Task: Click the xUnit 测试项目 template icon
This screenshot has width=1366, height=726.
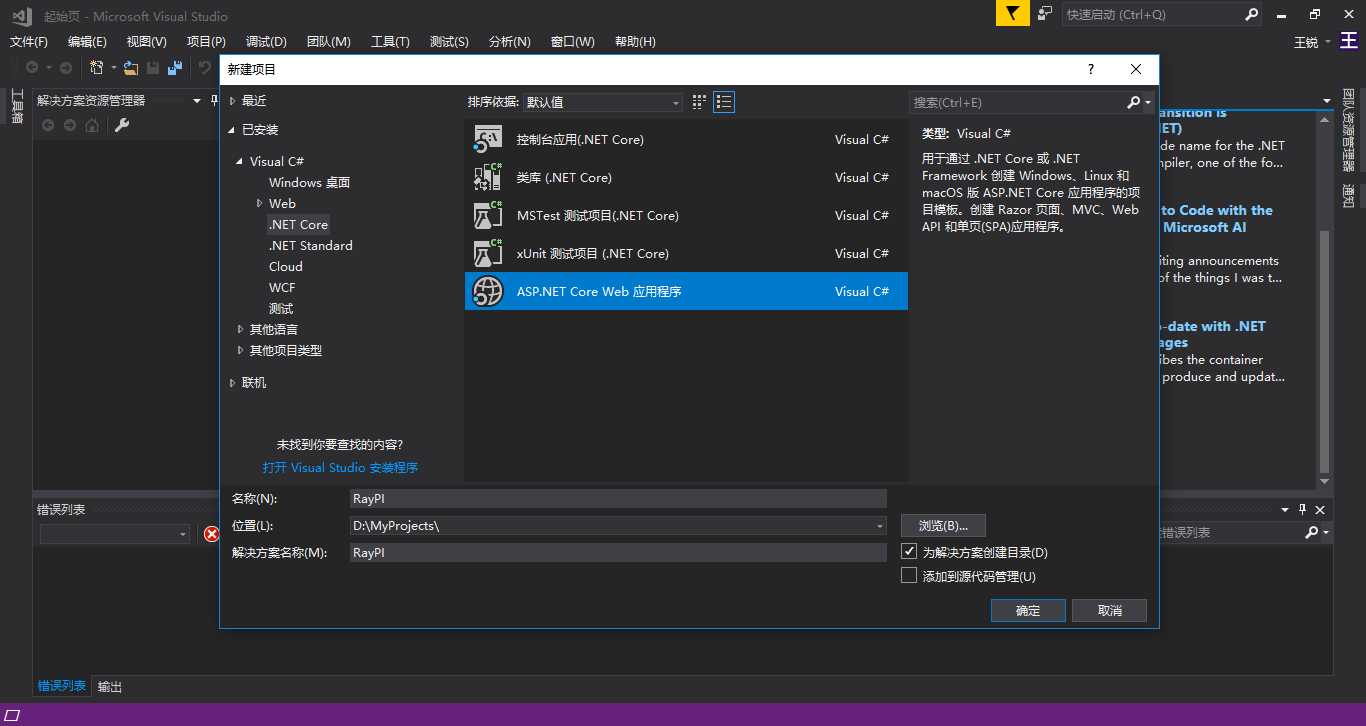Action: coord(488,254)
